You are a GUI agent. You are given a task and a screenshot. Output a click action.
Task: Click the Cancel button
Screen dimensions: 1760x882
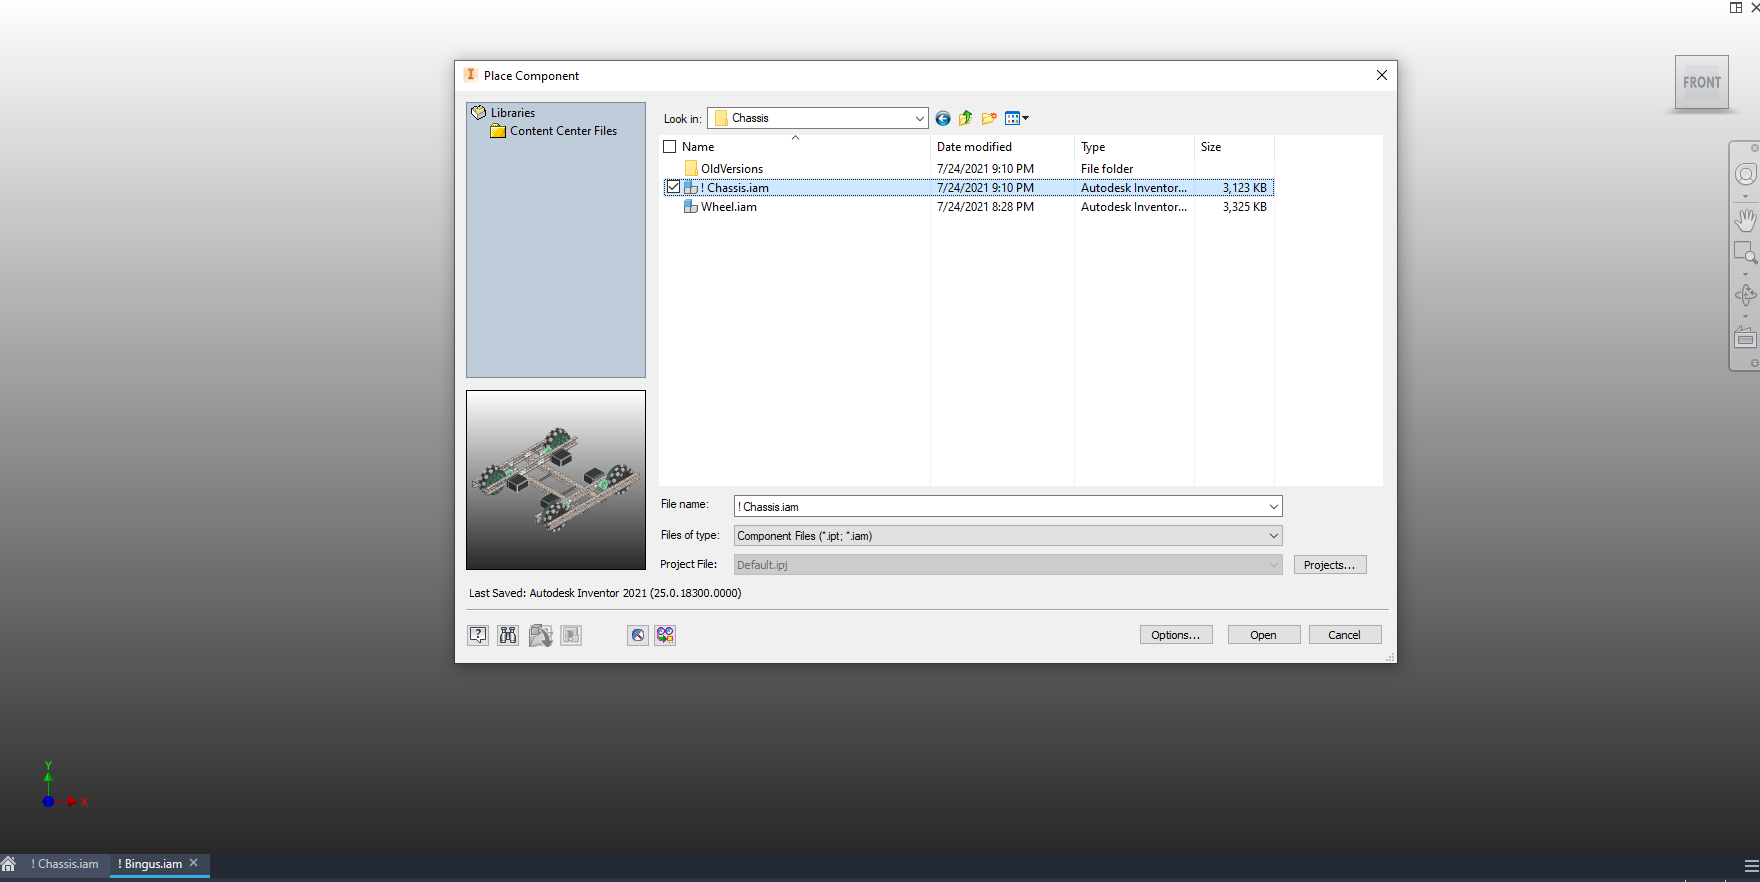click(1344, 635)
